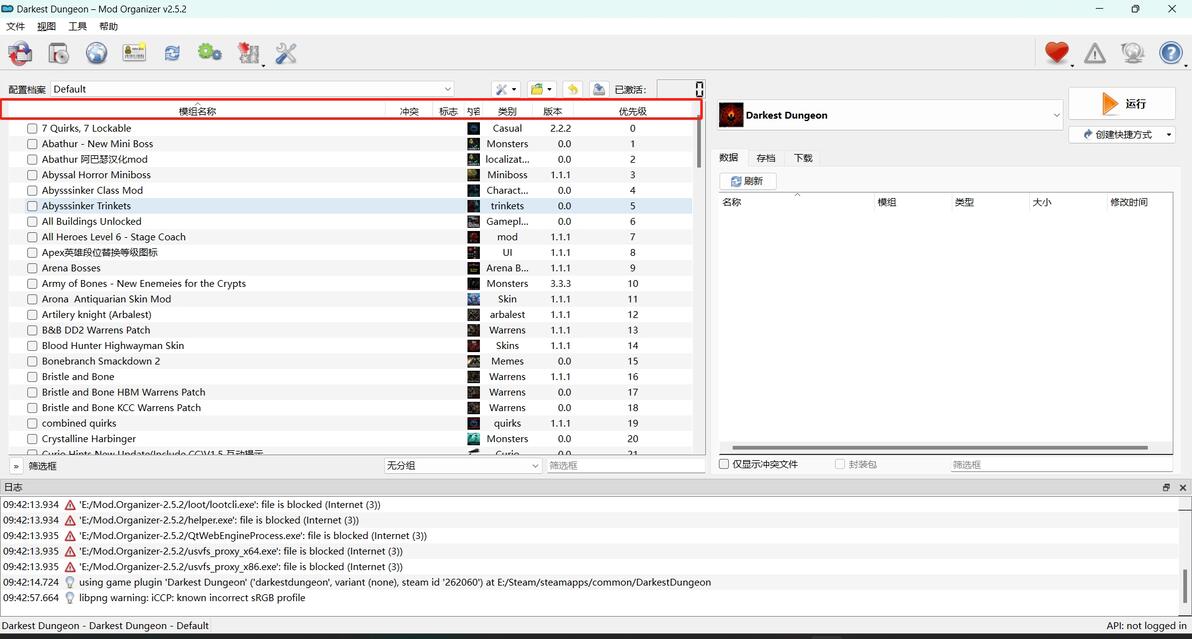Open the 工具 menu
This screenshot has width=1192, height=639.
(78, 27)
